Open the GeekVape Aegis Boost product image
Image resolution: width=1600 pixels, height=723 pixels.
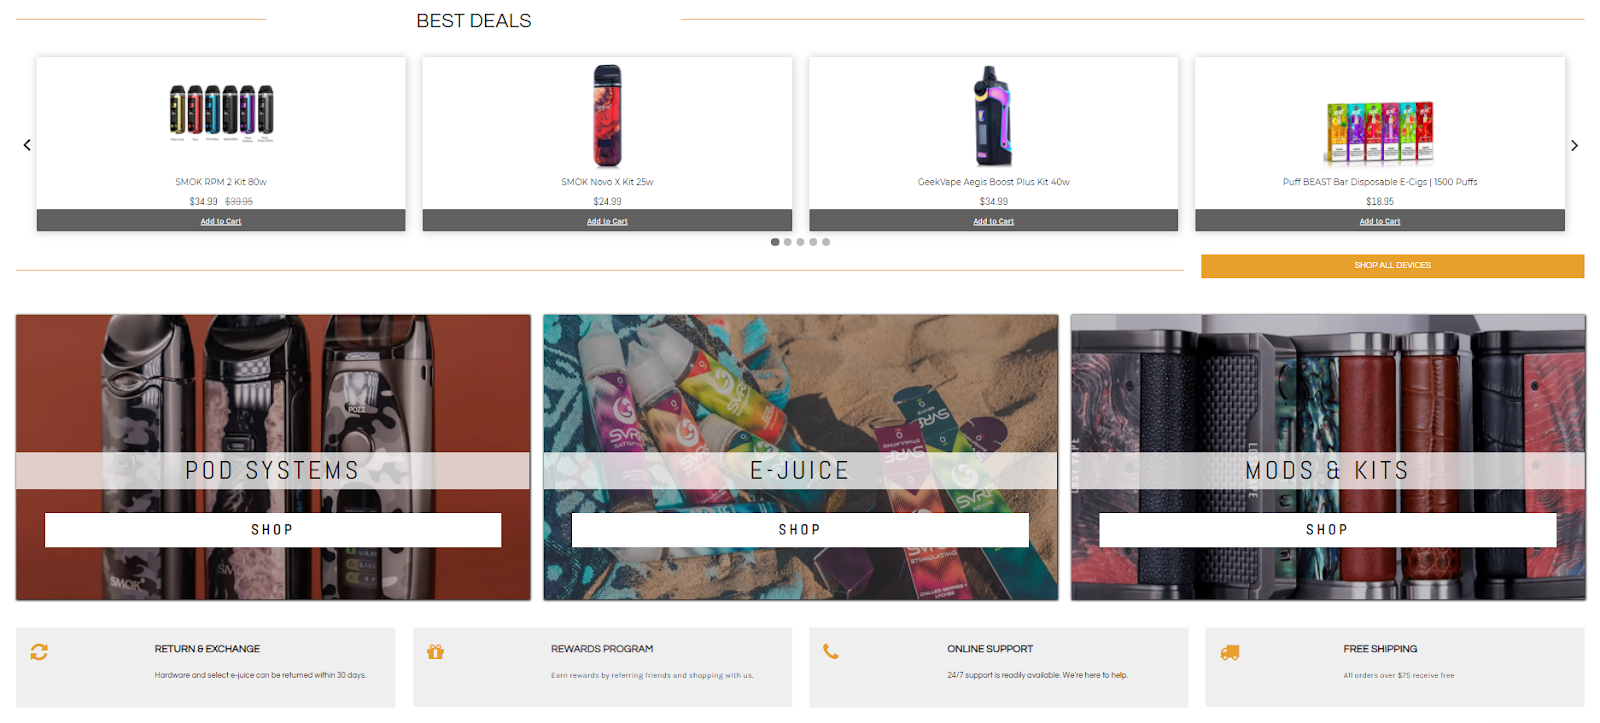click(x=993, y=116)
